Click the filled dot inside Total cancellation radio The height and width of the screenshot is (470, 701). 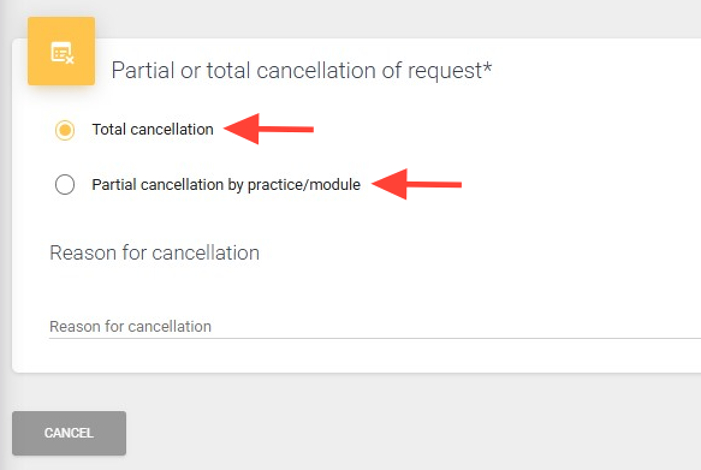point(65,130)
